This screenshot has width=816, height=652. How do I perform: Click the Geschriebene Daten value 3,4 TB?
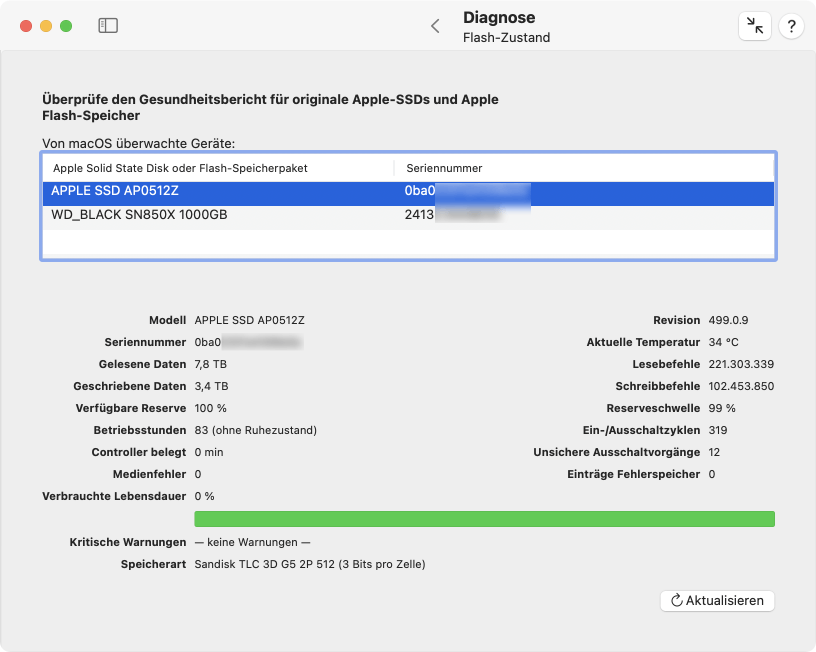point(211,386)
